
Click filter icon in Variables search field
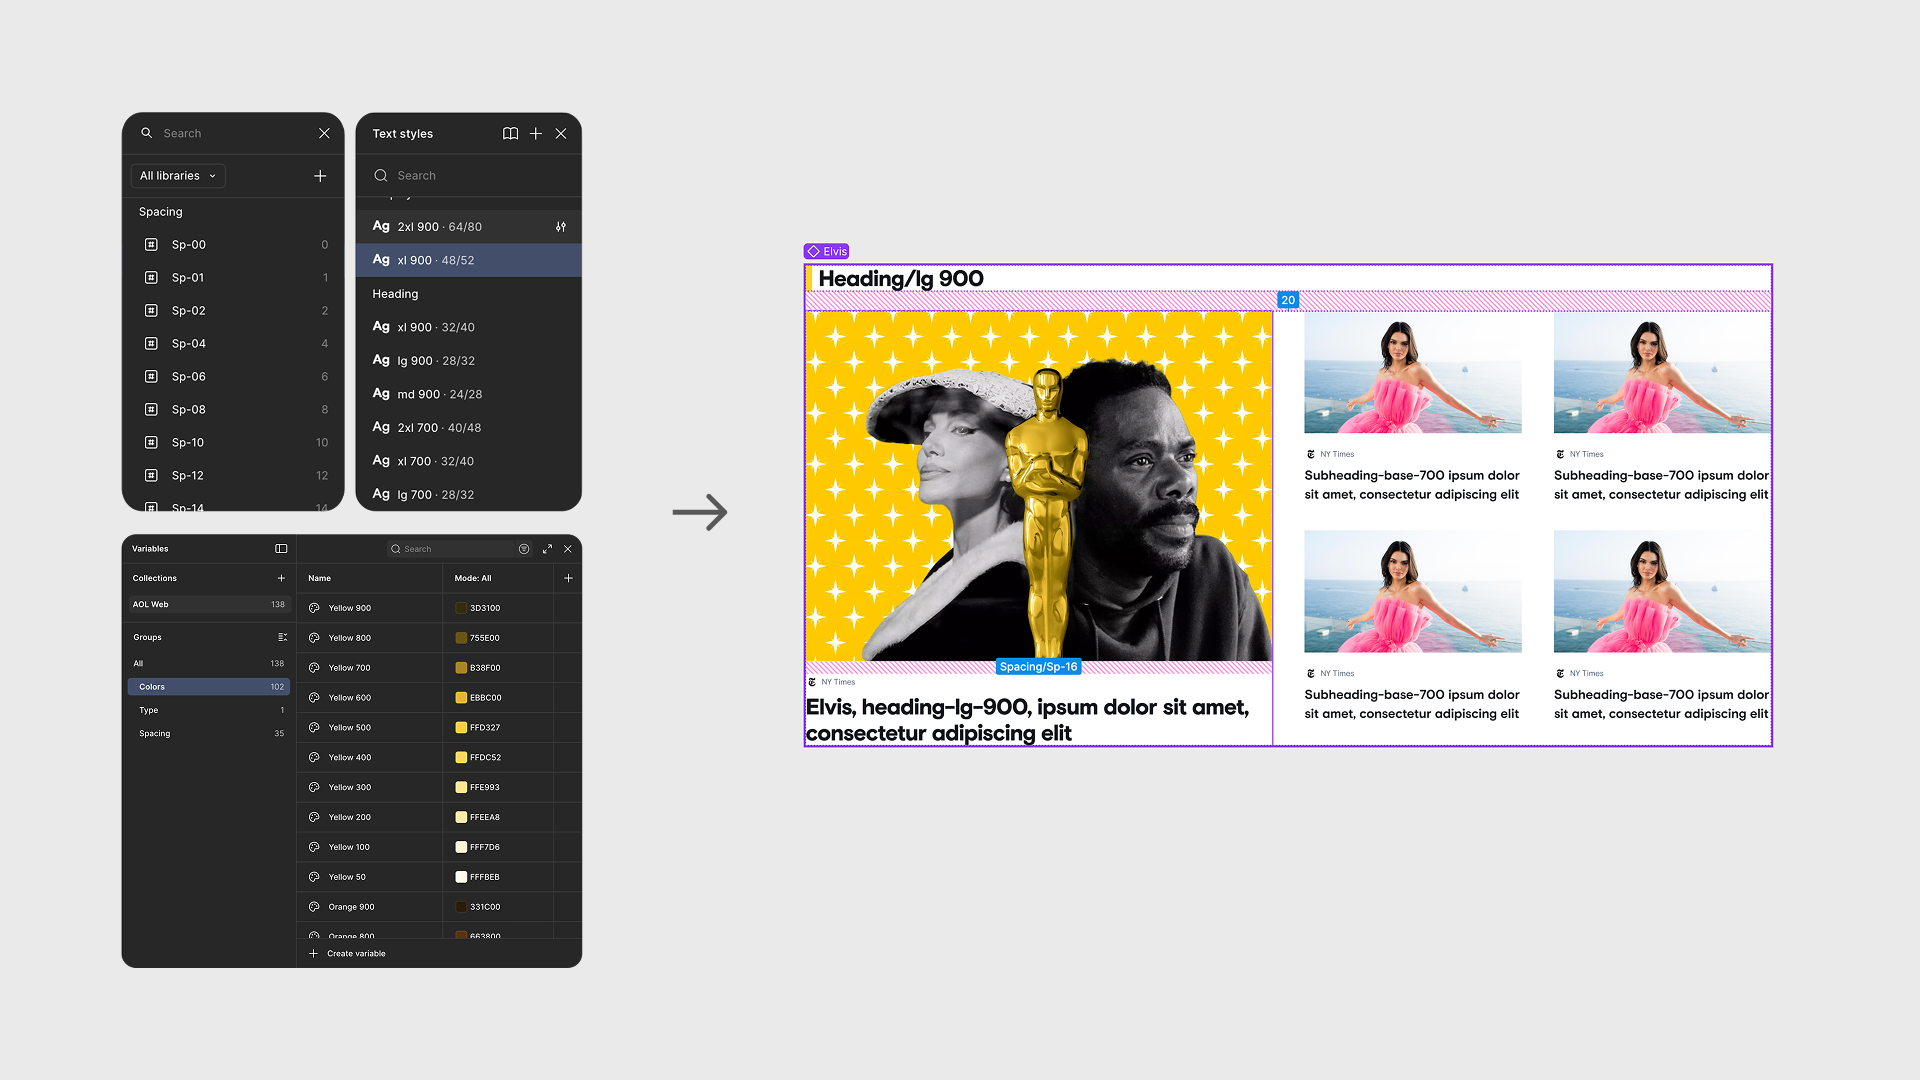524,549
